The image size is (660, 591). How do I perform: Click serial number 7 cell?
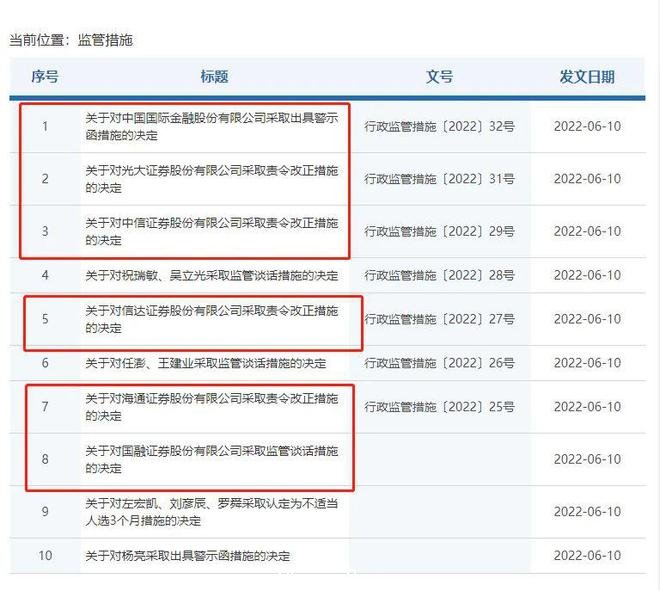[45, 407]
